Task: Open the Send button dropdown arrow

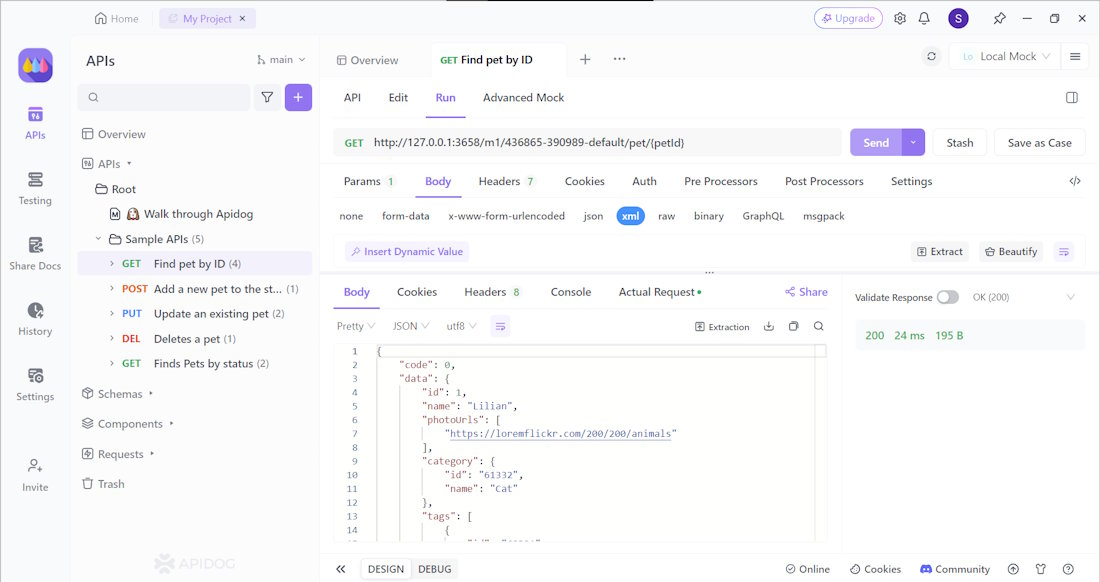Action: 913,143
